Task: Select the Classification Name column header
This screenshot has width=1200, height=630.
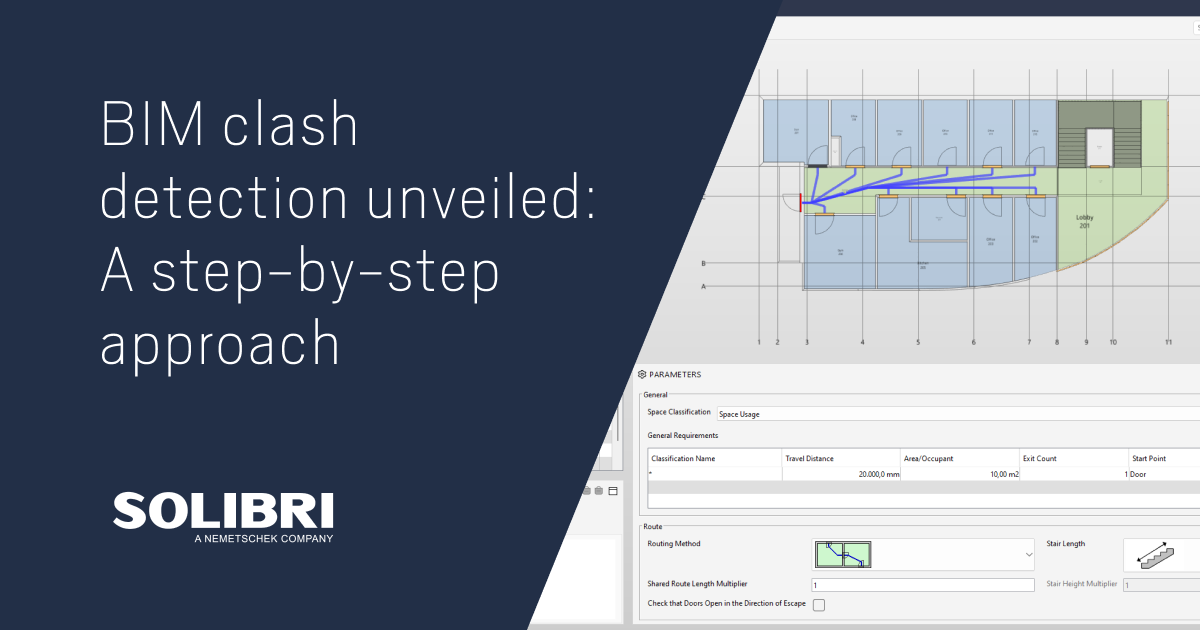Action: 714,458
